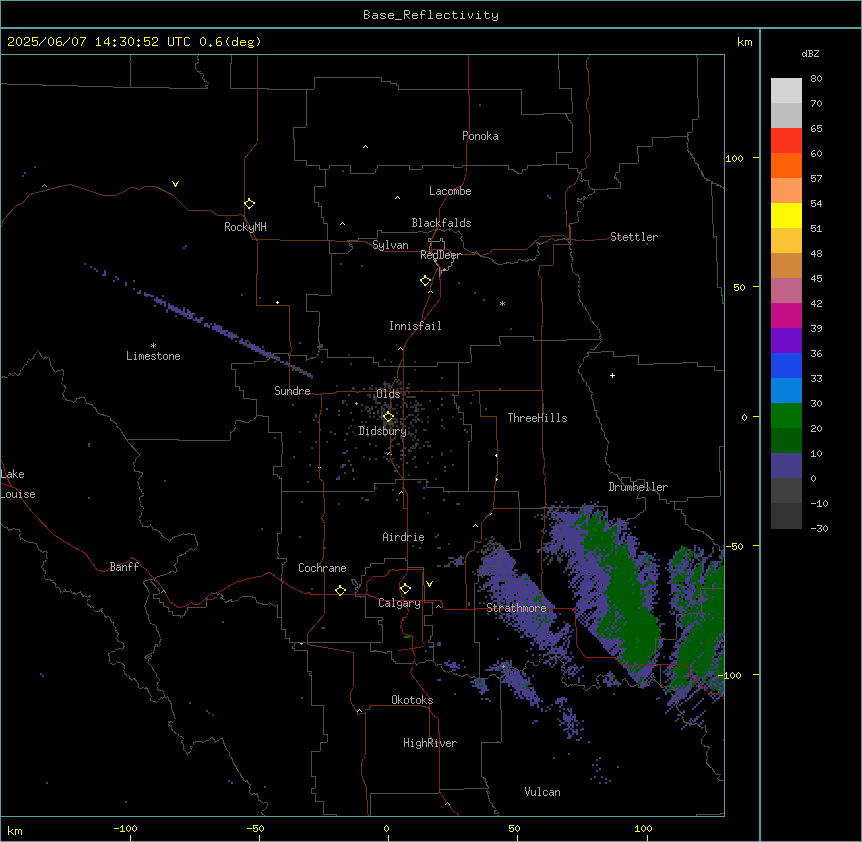
Task: Click the Base_Reflectivity title
Action: tap(431, 15)
